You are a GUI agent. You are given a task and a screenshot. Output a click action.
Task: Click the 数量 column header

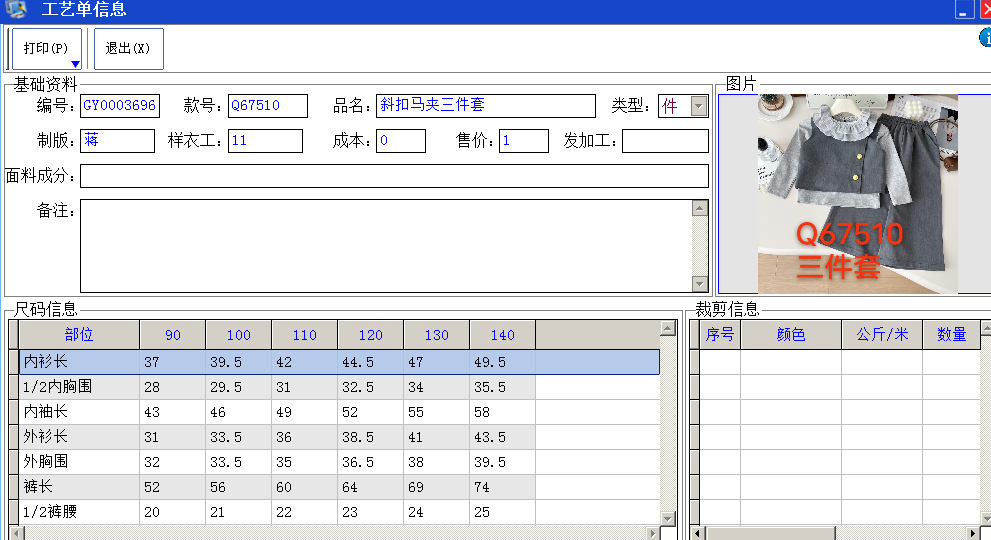click(x=951, y=334)
